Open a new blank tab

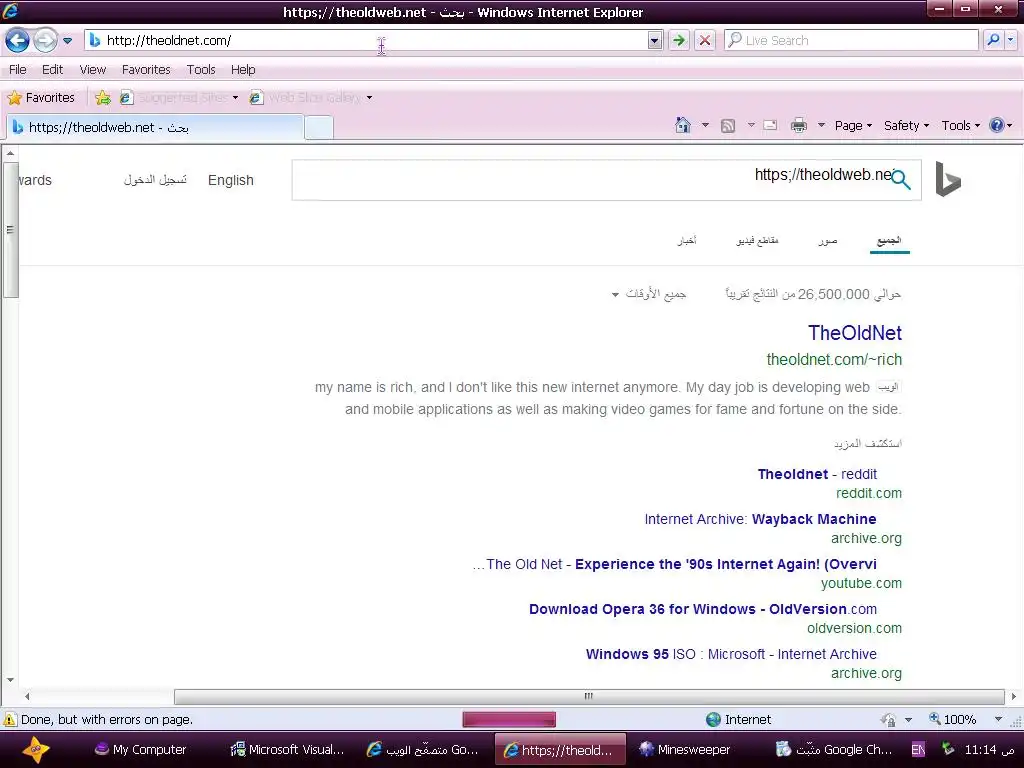pyautogui.click(x=319, y=127)
